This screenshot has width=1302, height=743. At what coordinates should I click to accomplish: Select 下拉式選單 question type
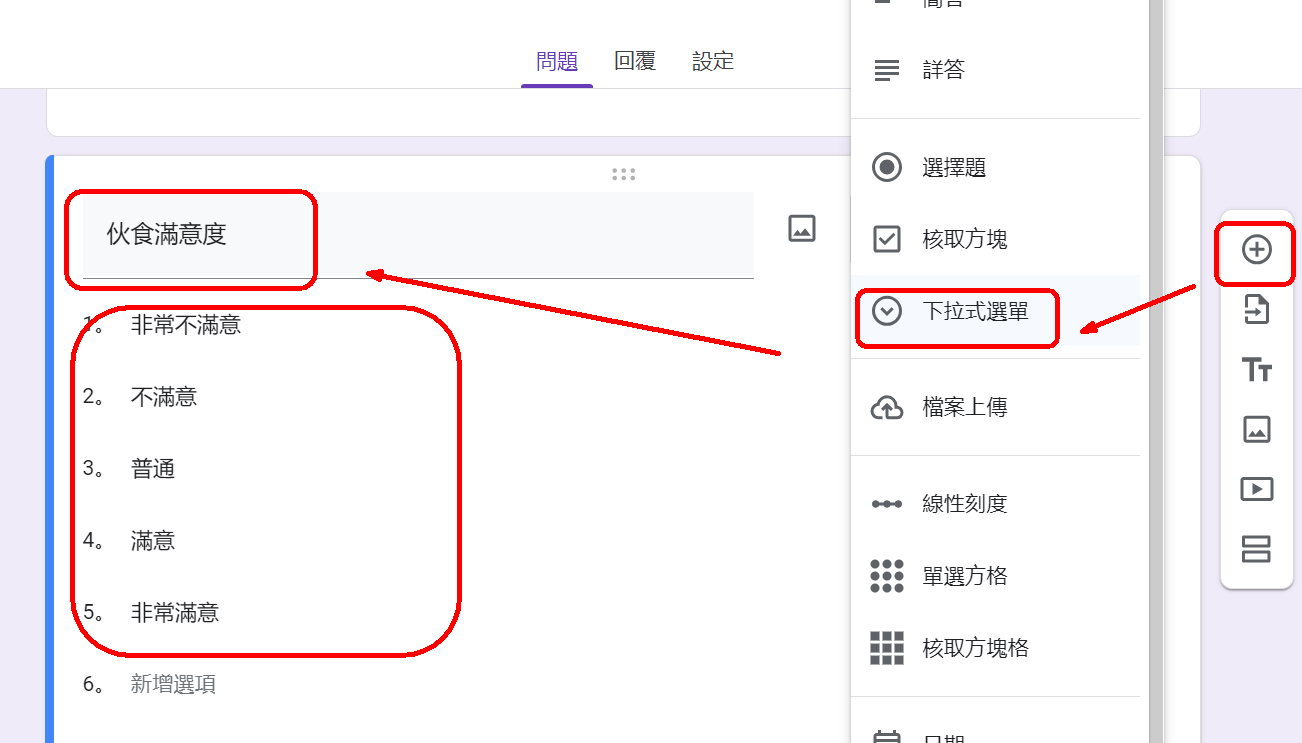974,311
